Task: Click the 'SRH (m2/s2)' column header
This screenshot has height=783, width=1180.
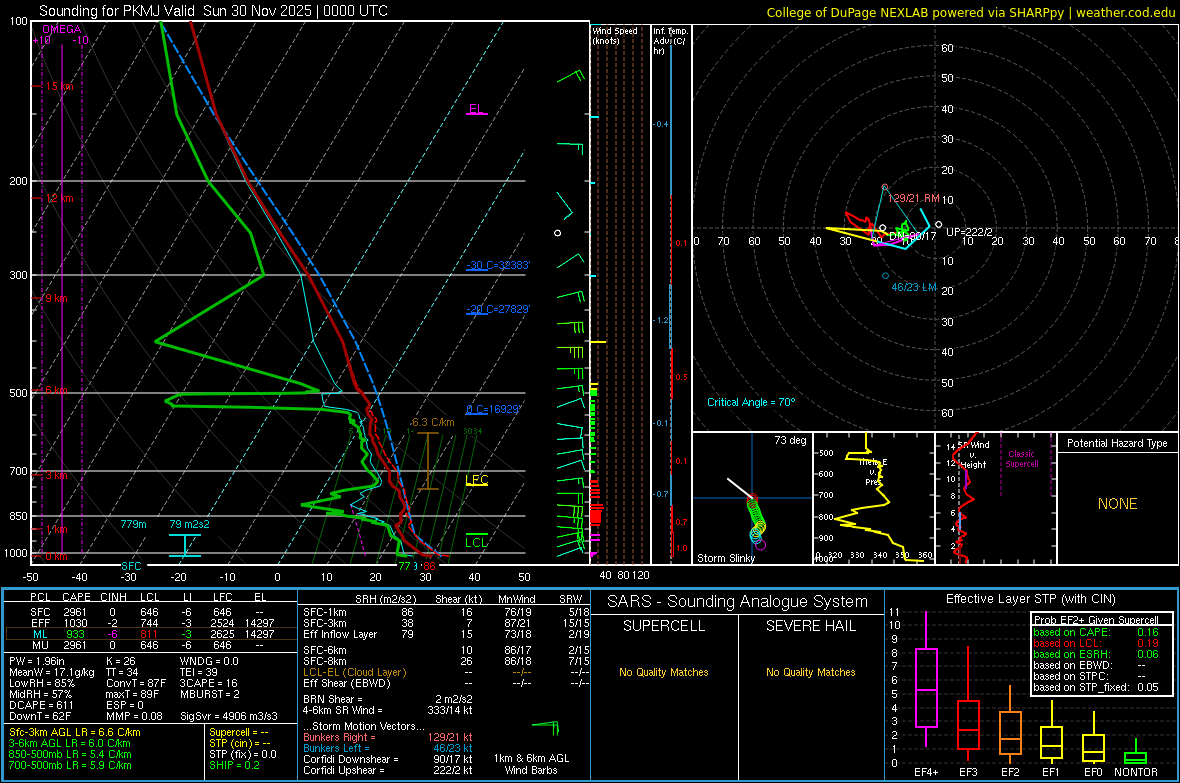Action: 385,599
